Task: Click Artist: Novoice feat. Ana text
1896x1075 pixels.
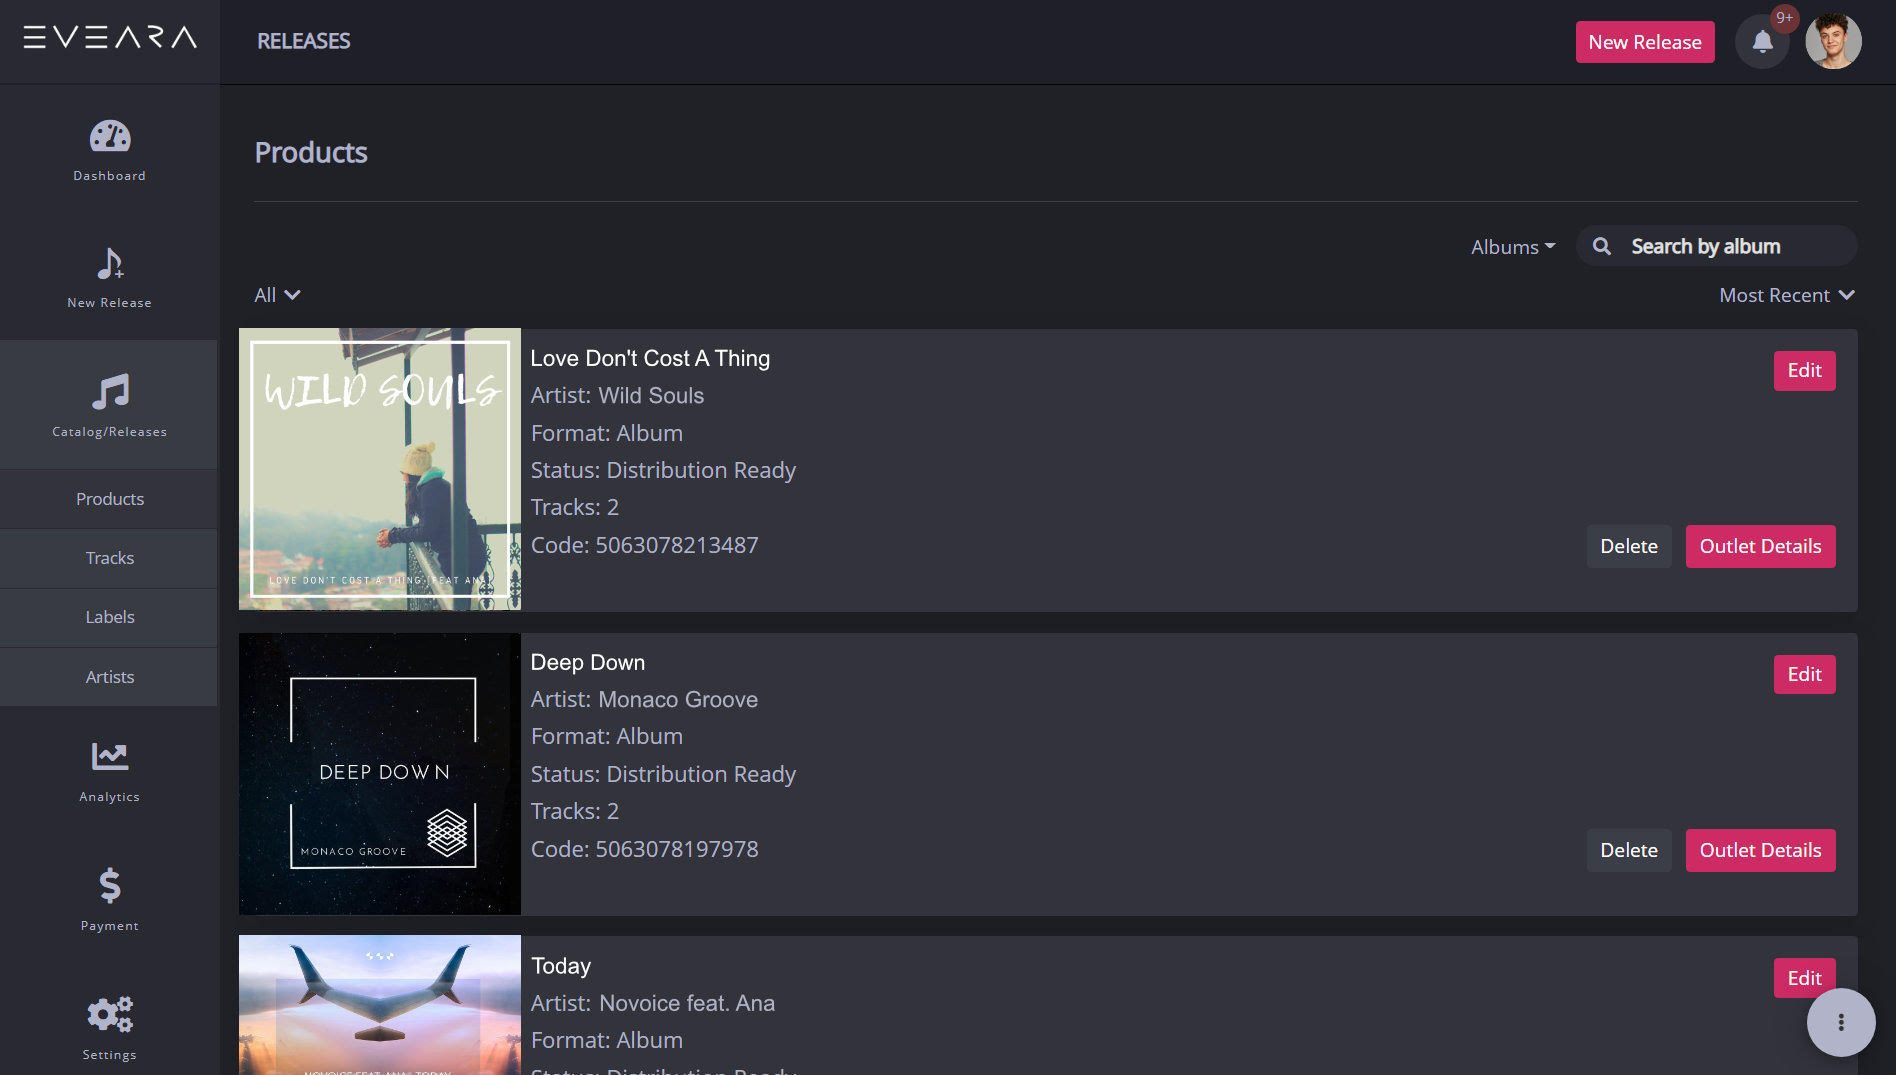Action: click(x=653, y=1003)
